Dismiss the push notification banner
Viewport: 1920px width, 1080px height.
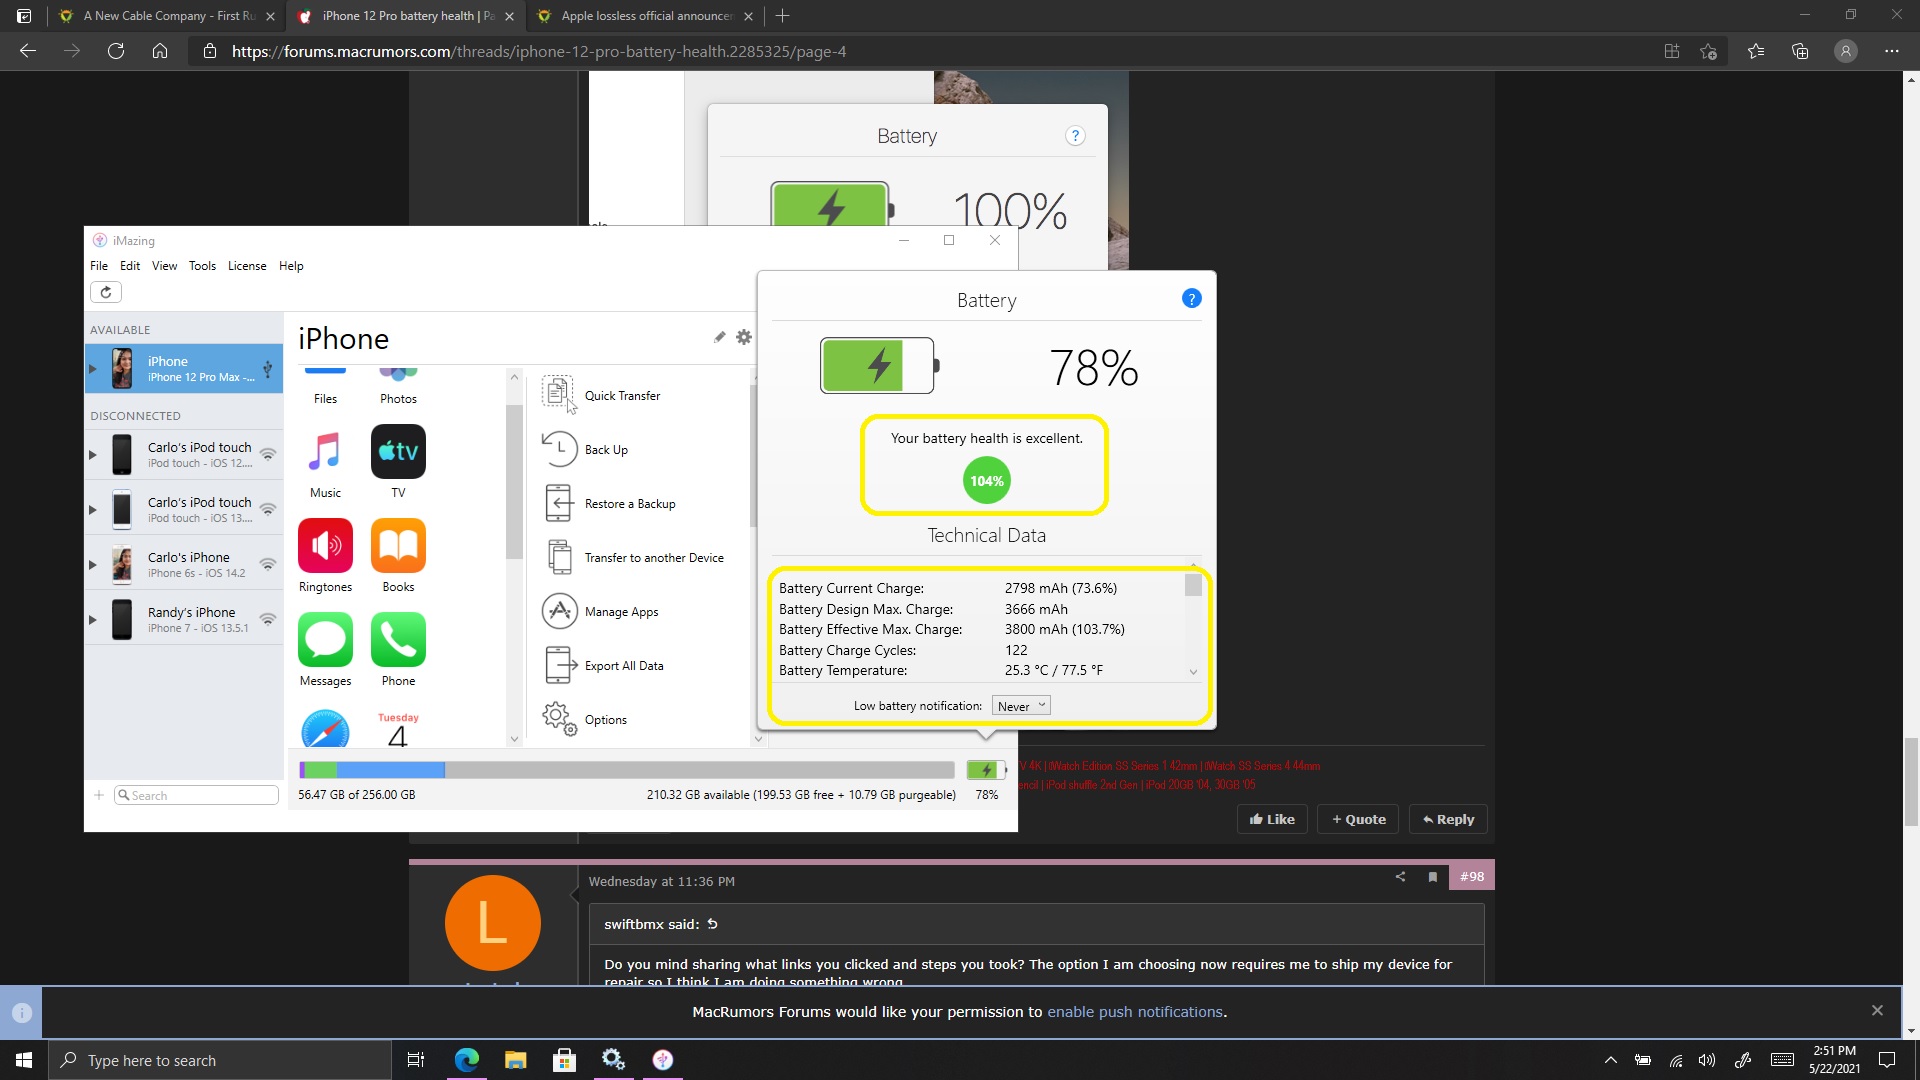[1877, 1011]
